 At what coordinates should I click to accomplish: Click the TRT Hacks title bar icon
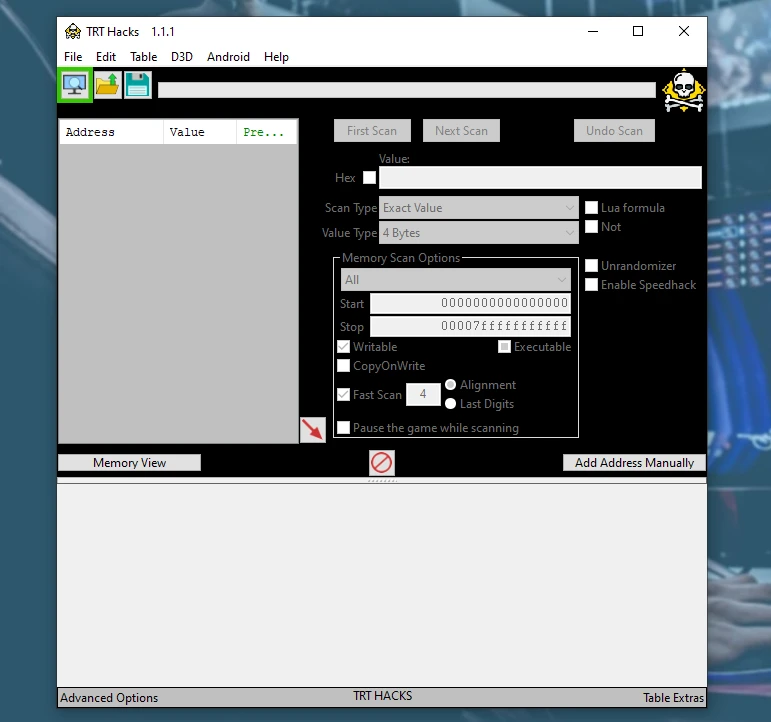click(73, 32)
